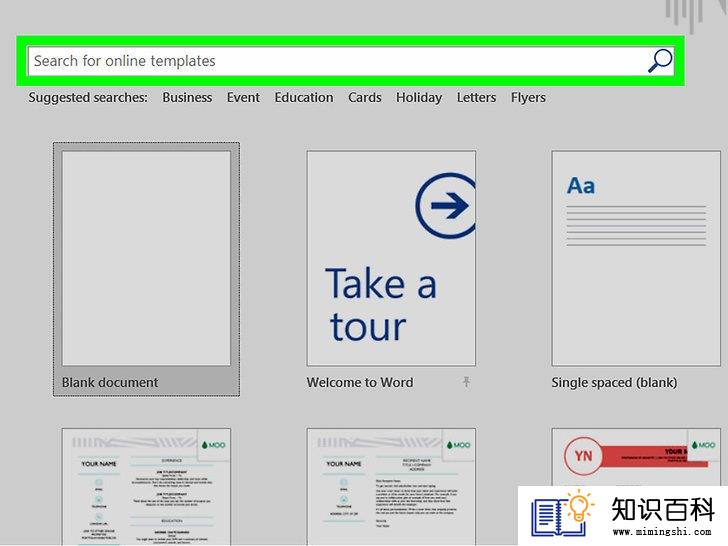Open the Cards suggested search
The image size is (728, 546).
click(364, 98)
